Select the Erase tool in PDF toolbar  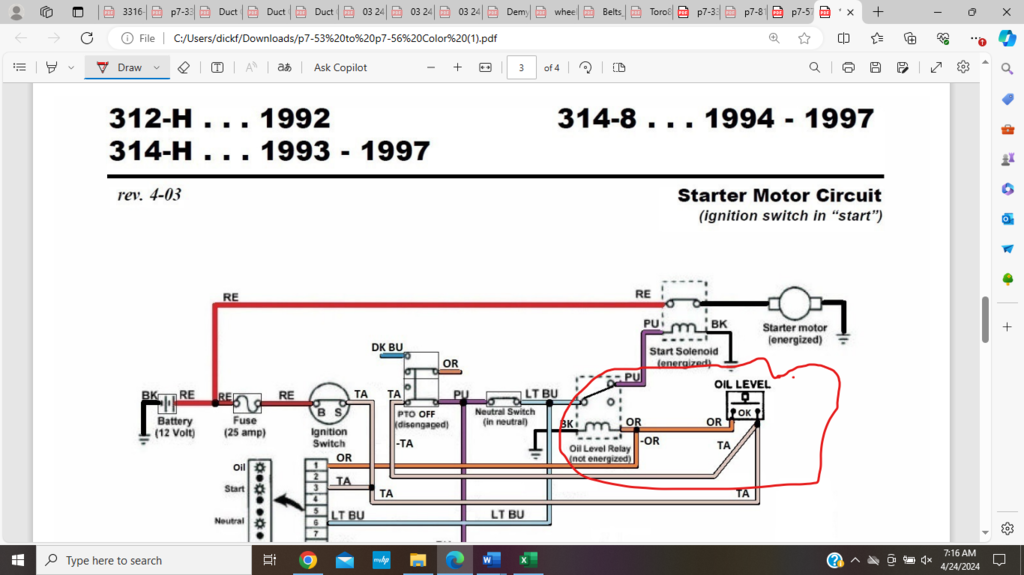click(x=183, y=67)
